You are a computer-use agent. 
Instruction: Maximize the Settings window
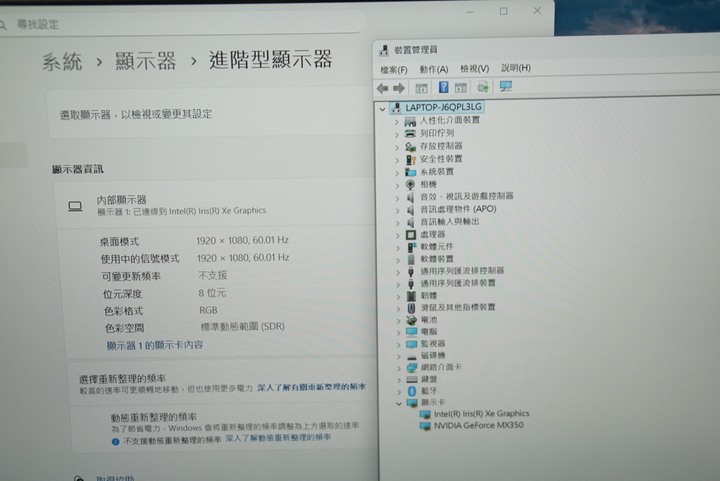click(504, 11)
